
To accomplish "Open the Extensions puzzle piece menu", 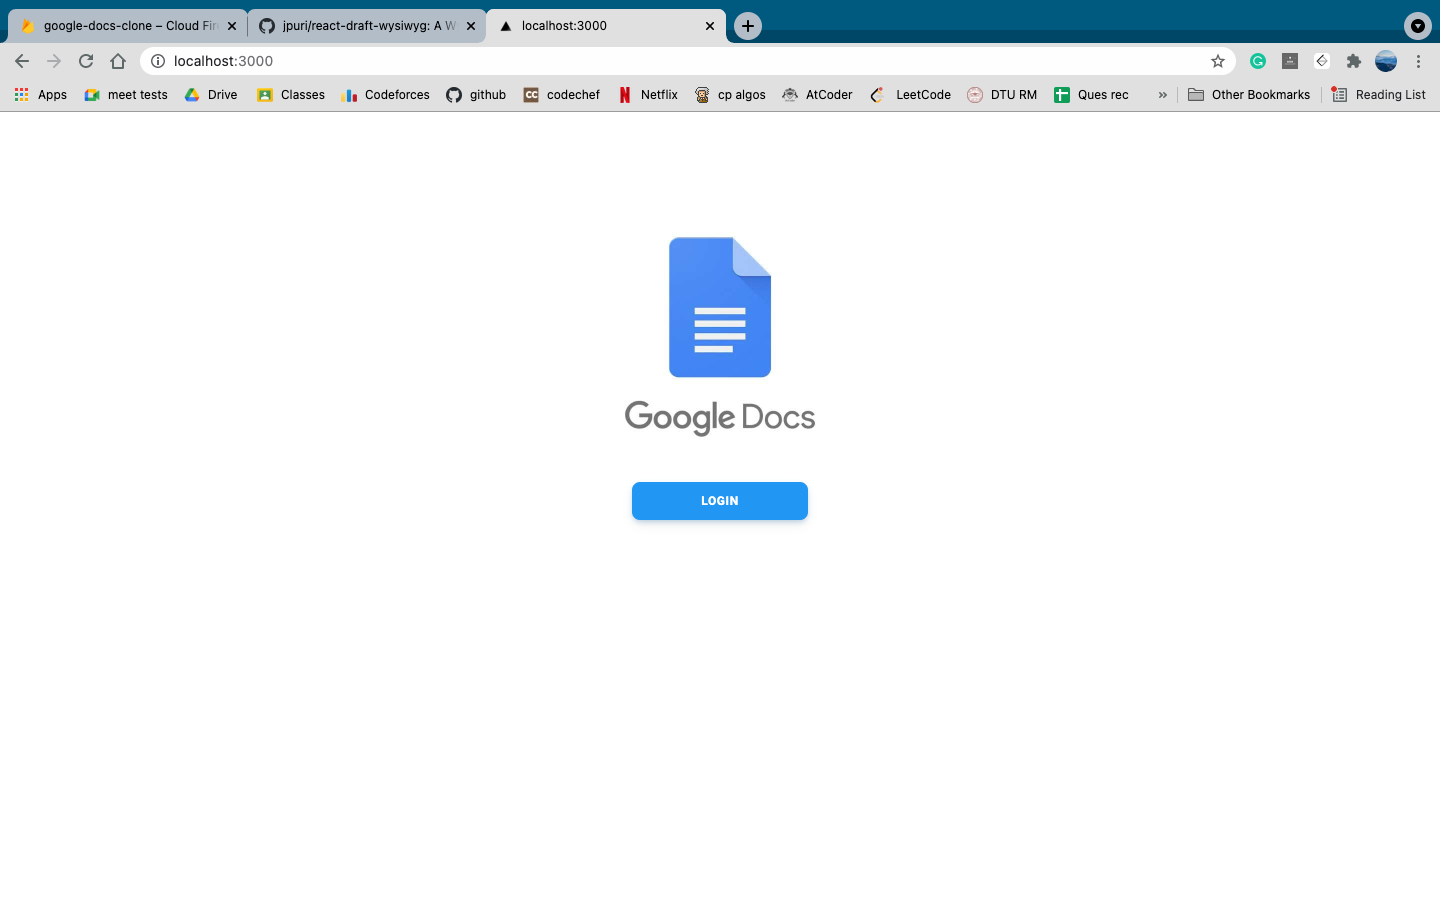I will click(x=1354, y=61).
